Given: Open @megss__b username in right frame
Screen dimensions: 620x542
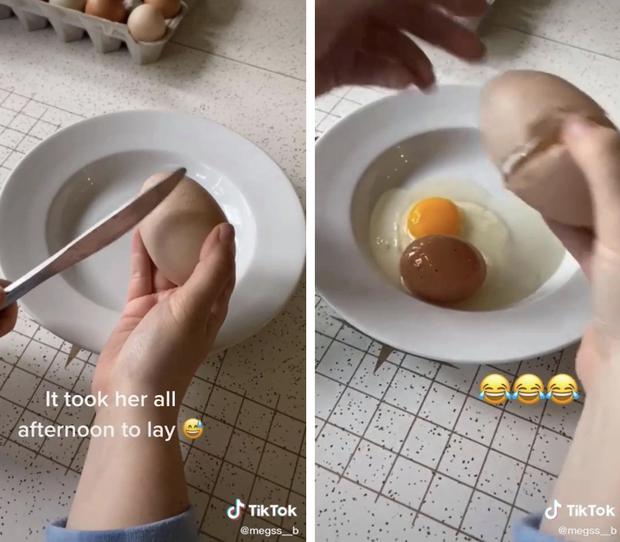Looking at the screenshot, I should 587,531.
